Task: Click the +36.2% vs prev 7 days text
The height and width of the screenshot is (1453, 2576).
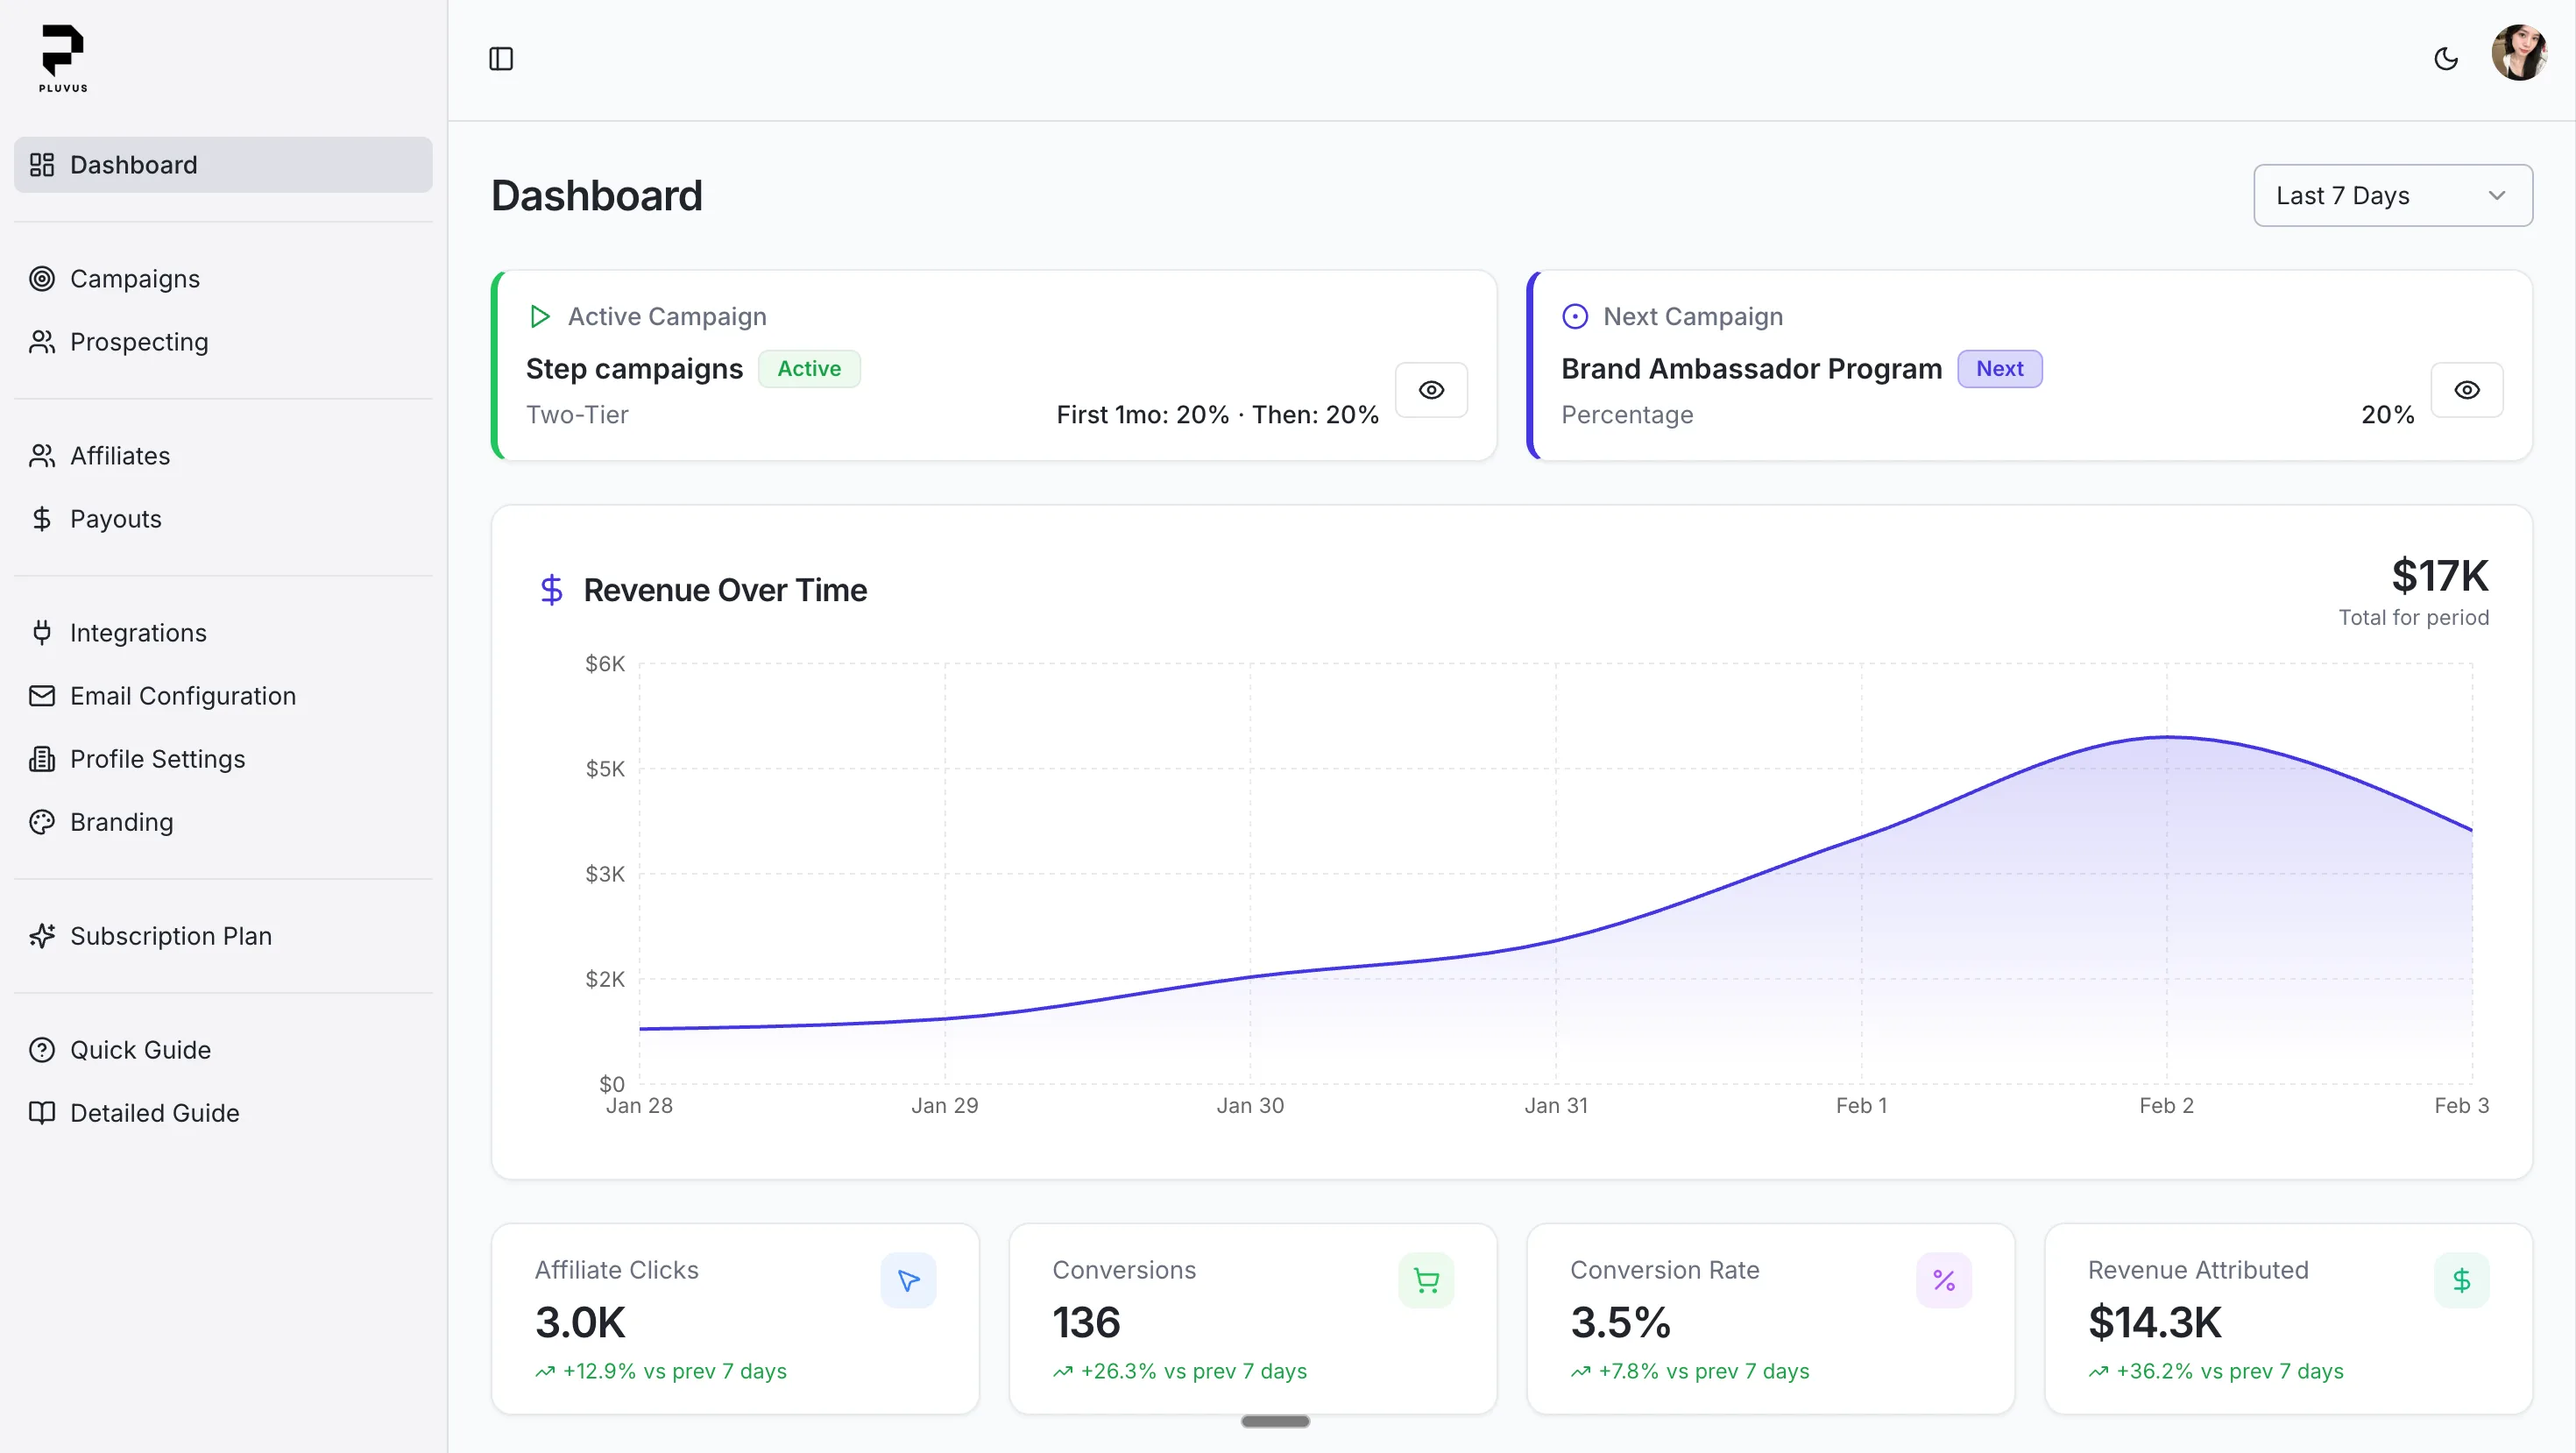Action: (2229, 1371)
